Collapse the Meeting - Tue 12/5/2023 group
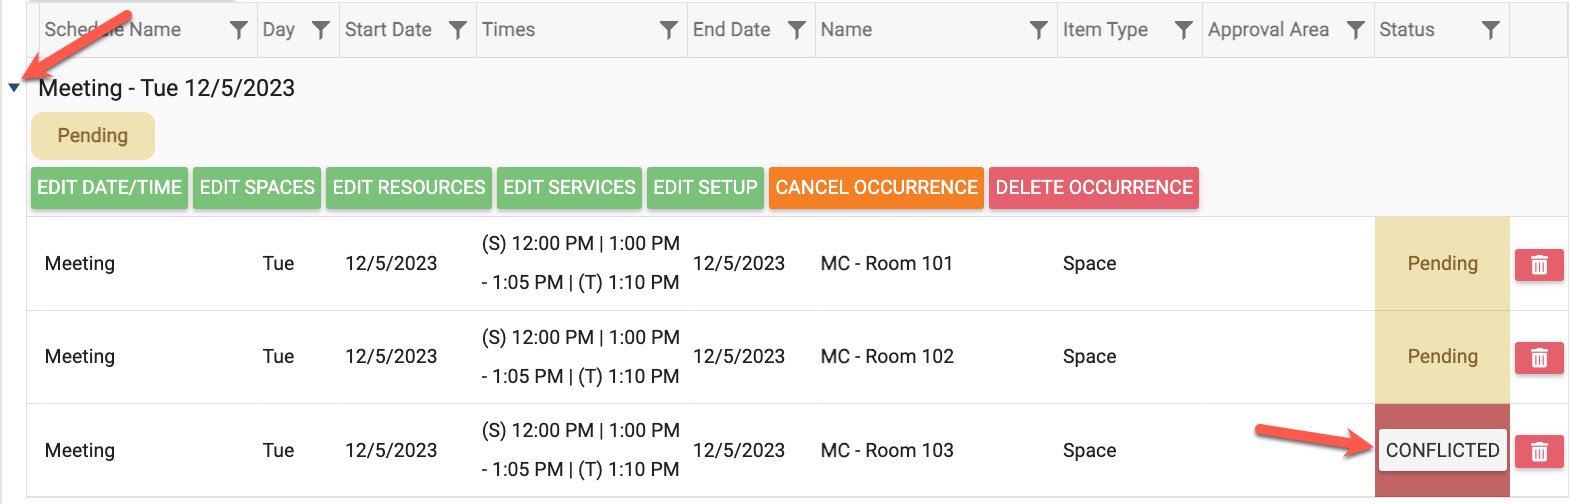This screenshot has height=504, width=1570. tap(14, 88)
